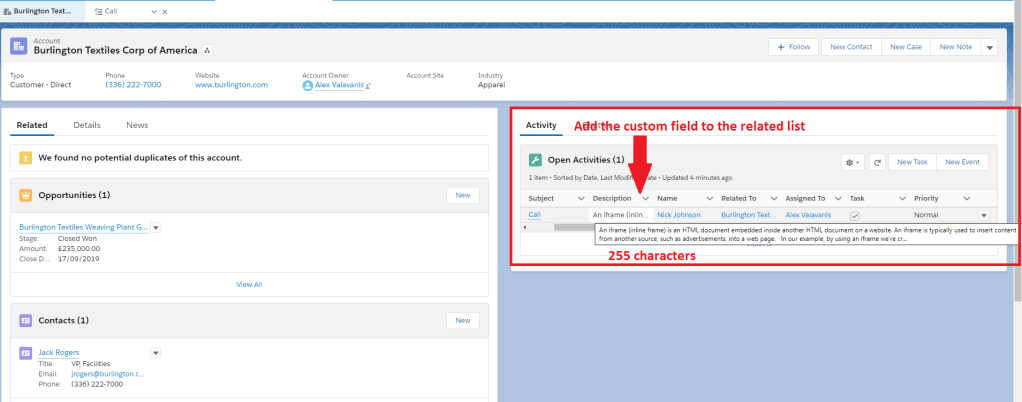Image resolution: width=1022 pixels, height=402 pixels.
Task: Open the www.burlington.com website link
Action: coord(231,85)
